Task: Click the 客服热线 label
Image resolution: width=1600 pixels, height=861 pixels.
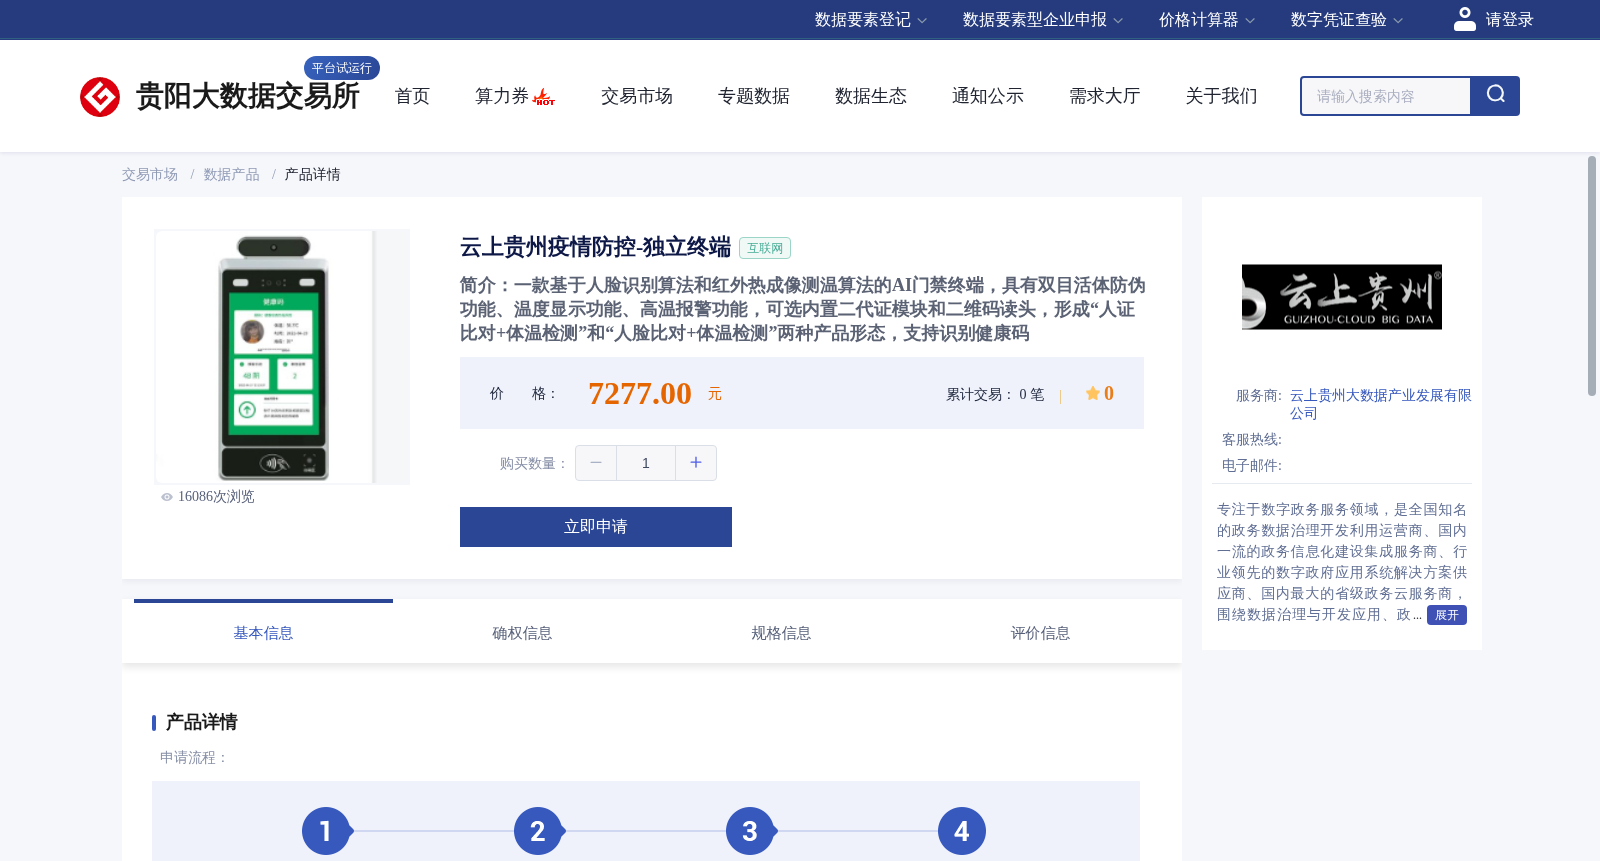Action: tap(1252, 440)
